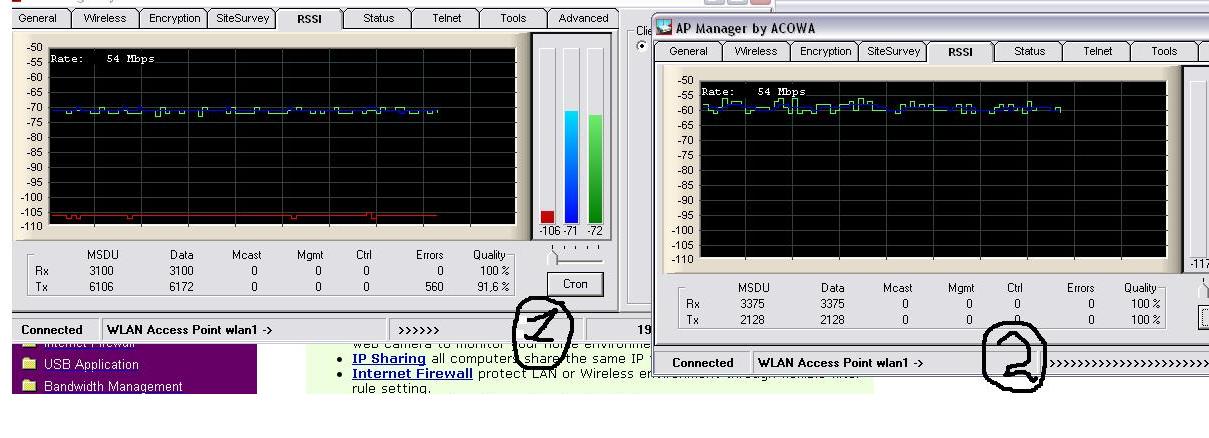
Task: Open the USB Application menu entry
Action: (91, 364)
